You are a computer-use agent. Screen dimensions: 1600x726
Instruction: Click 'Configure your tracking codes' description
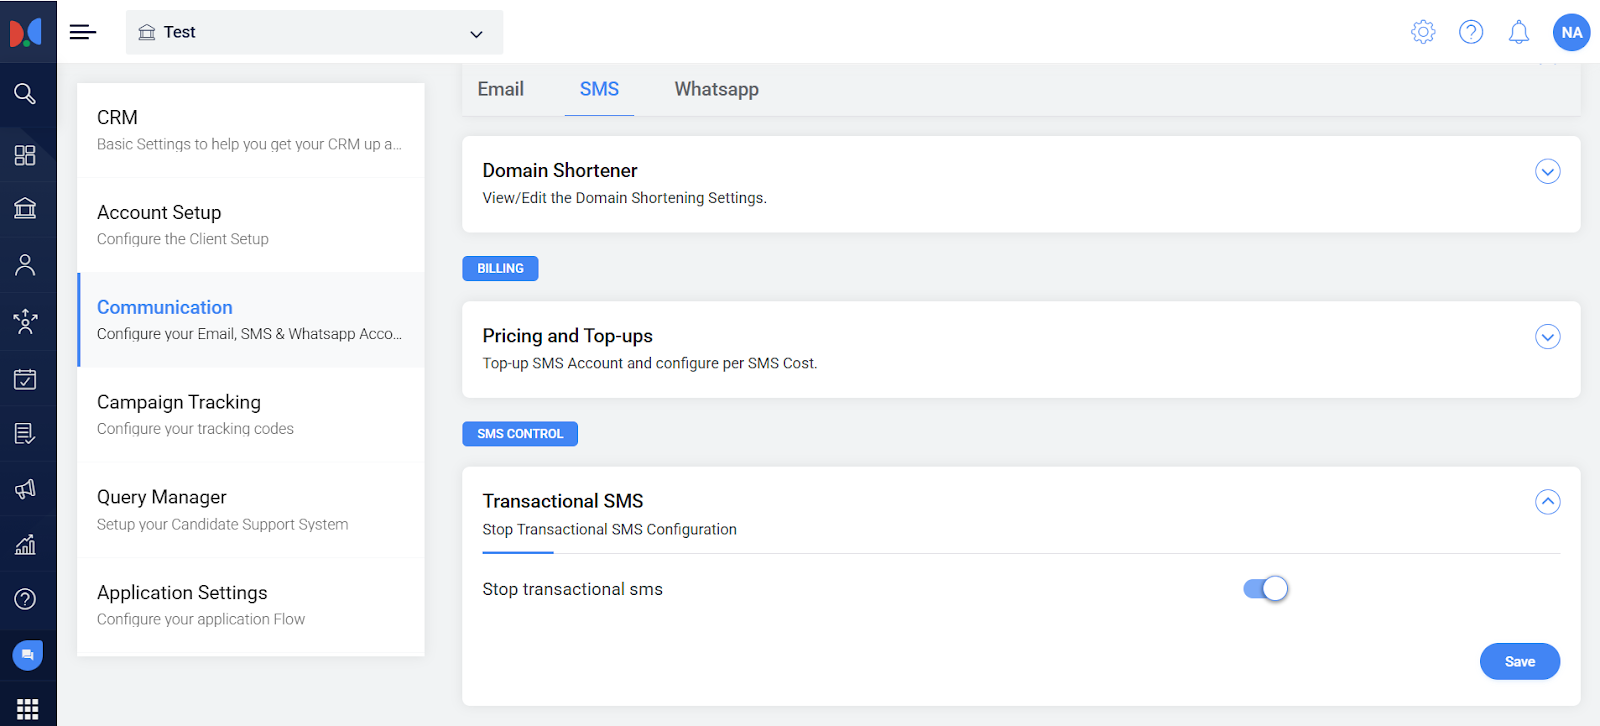pyautogui.click(x=195, y=429)
